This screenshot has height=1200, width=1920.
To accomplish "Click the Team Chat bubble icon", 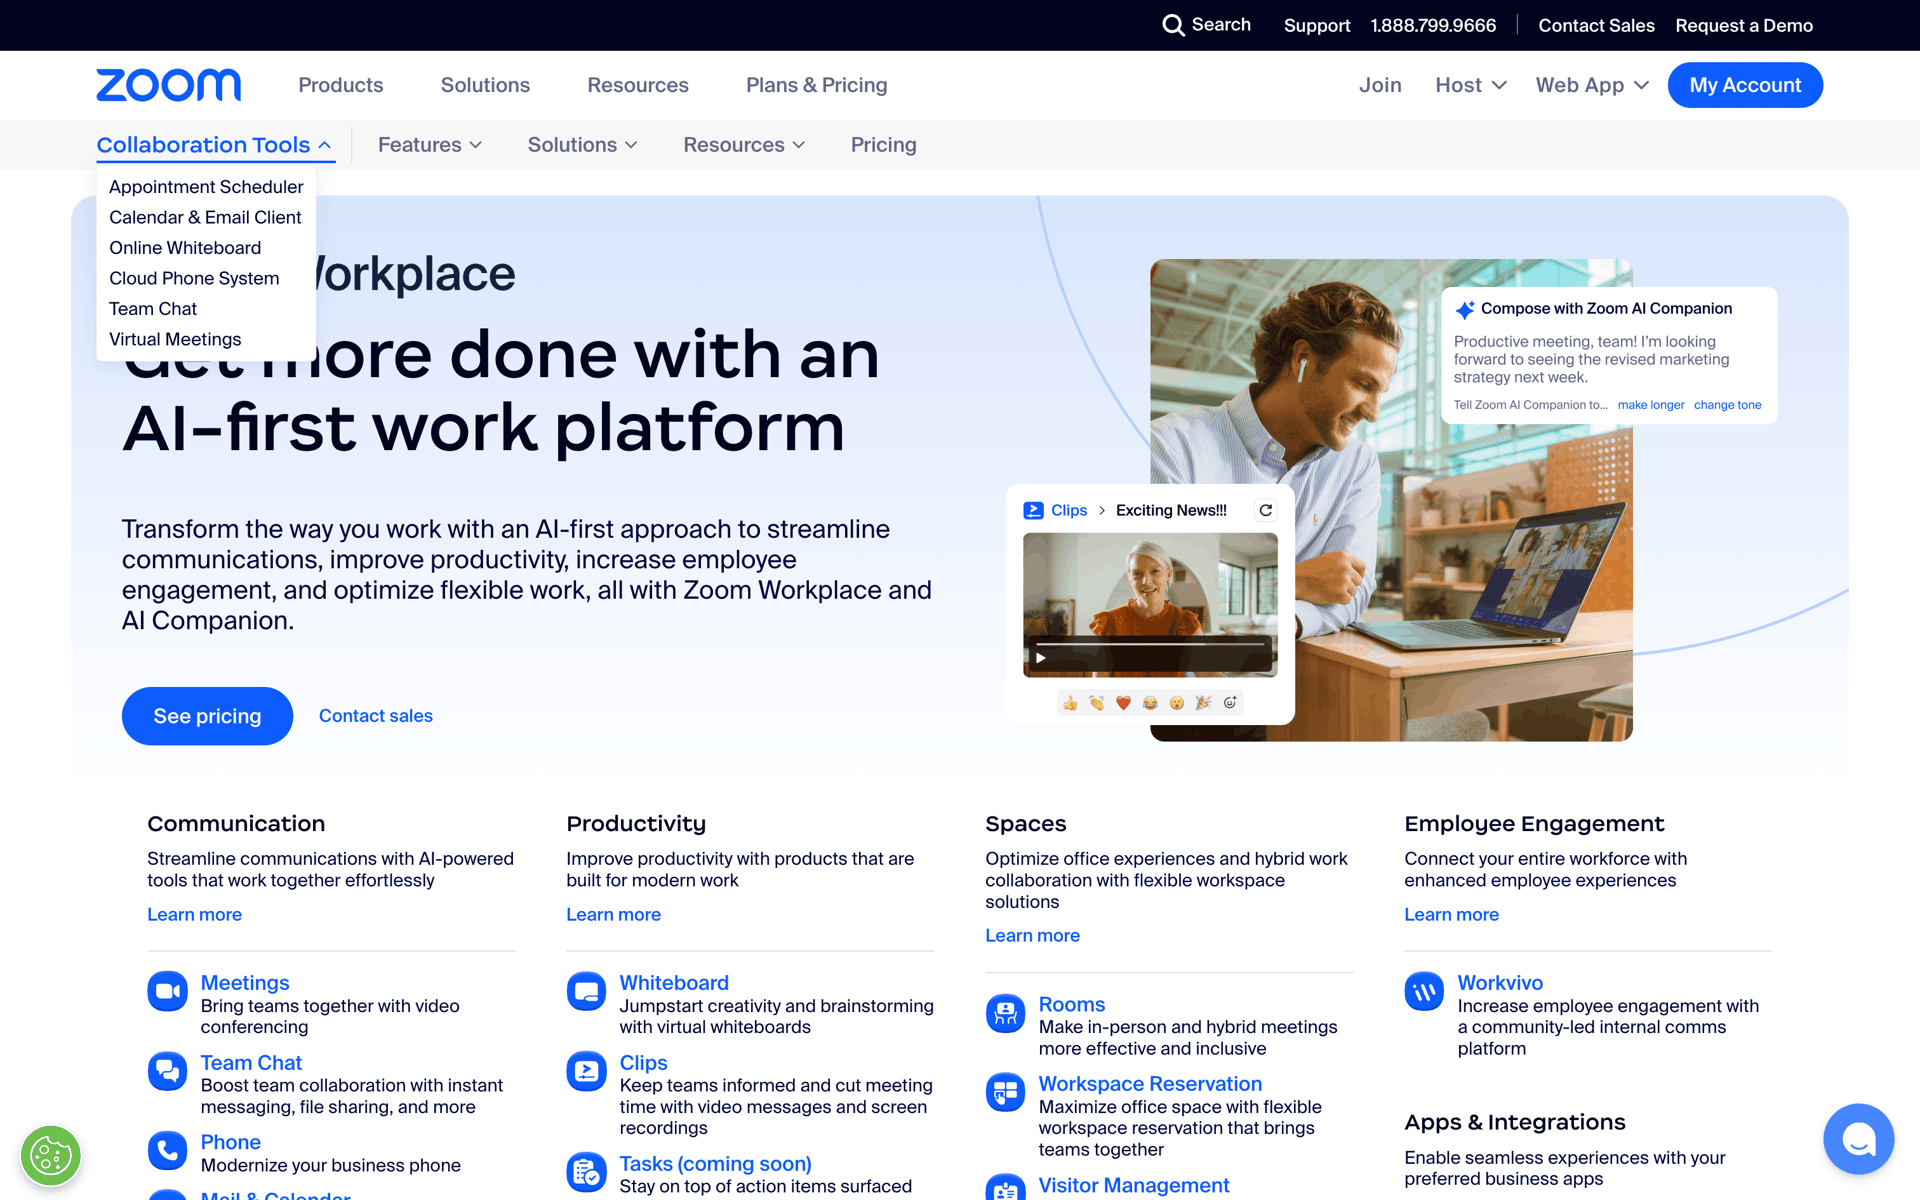I will point(167,1071).
